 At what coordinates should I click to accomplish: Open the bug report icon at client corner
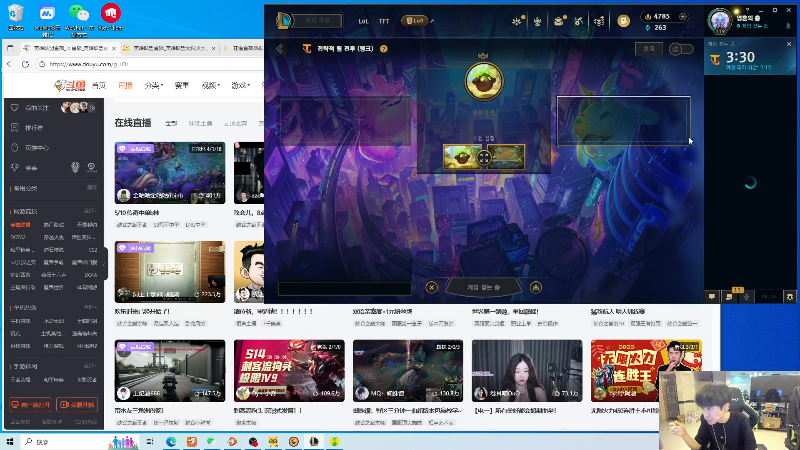pyautogui.click(x=790, y=296)
